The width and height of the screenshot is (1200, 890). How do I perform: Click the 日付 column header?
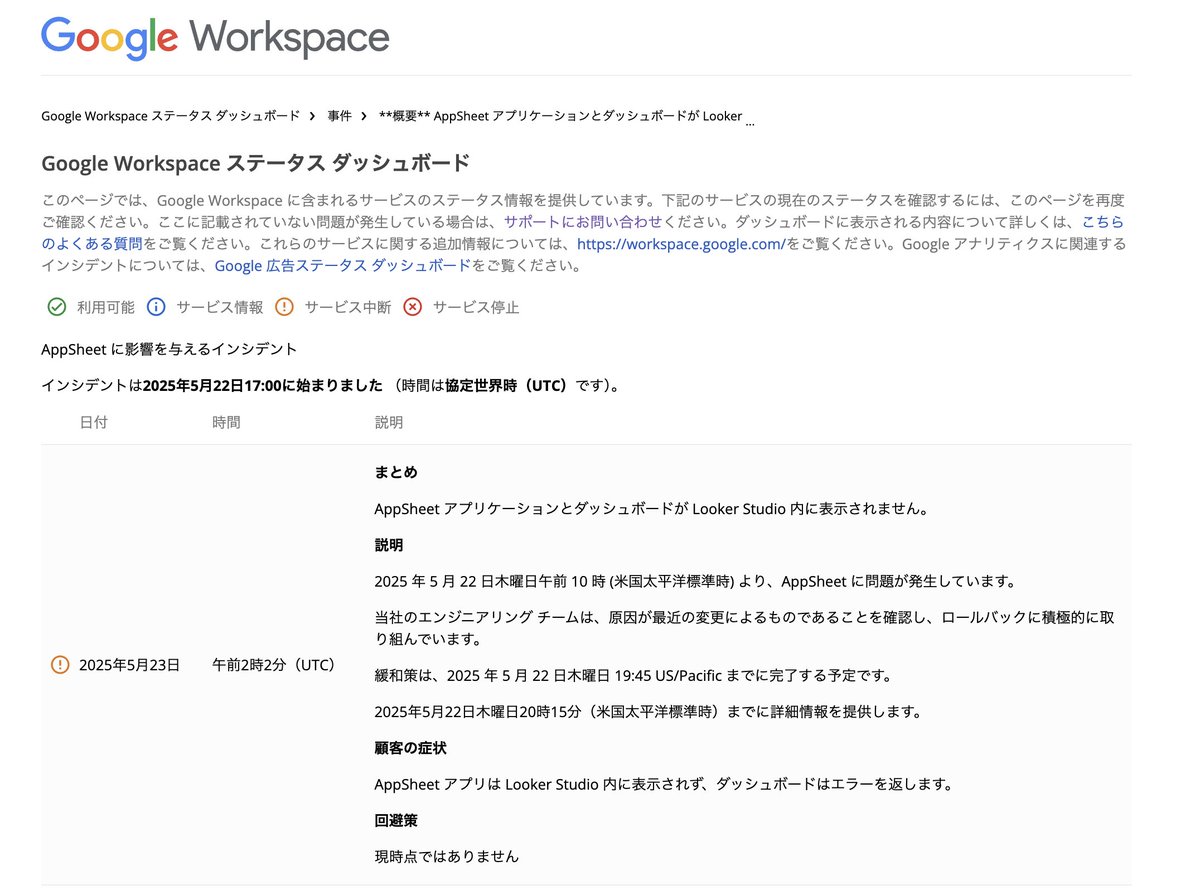pyautogui.click(x=94, y=422)
